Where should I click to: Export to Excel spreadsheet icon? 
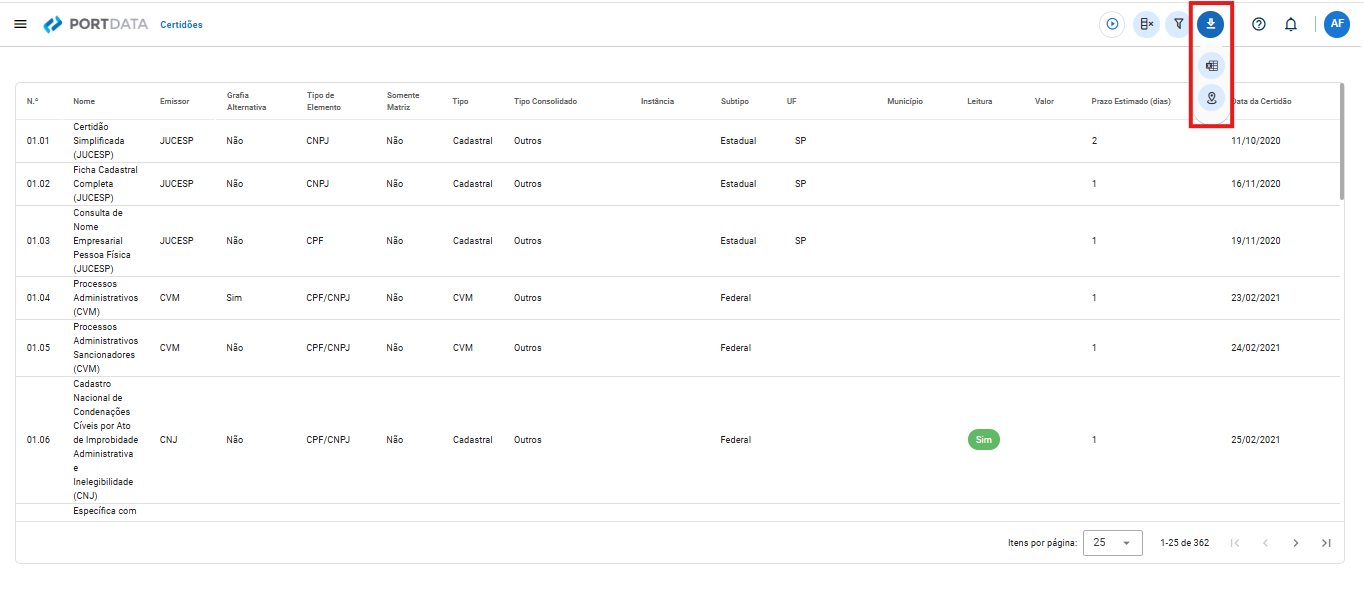1211,66
